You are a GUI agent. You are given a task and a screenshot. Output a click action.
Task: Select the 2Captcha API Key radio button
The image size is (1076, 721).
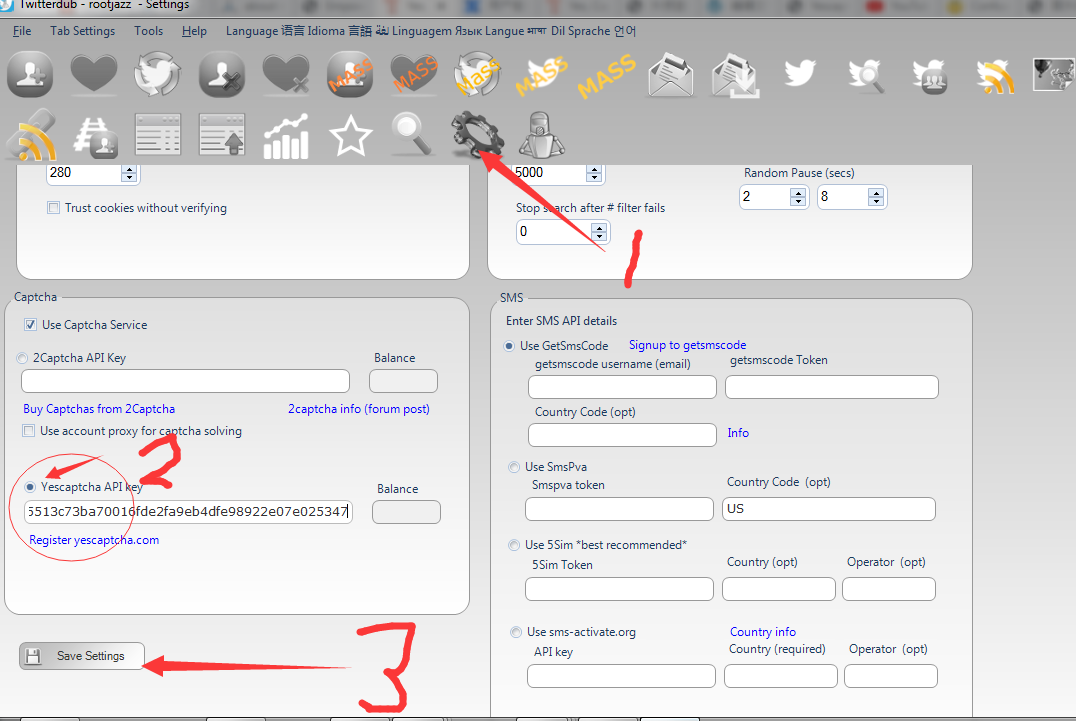pyautogui.click(x=22, y=357)
